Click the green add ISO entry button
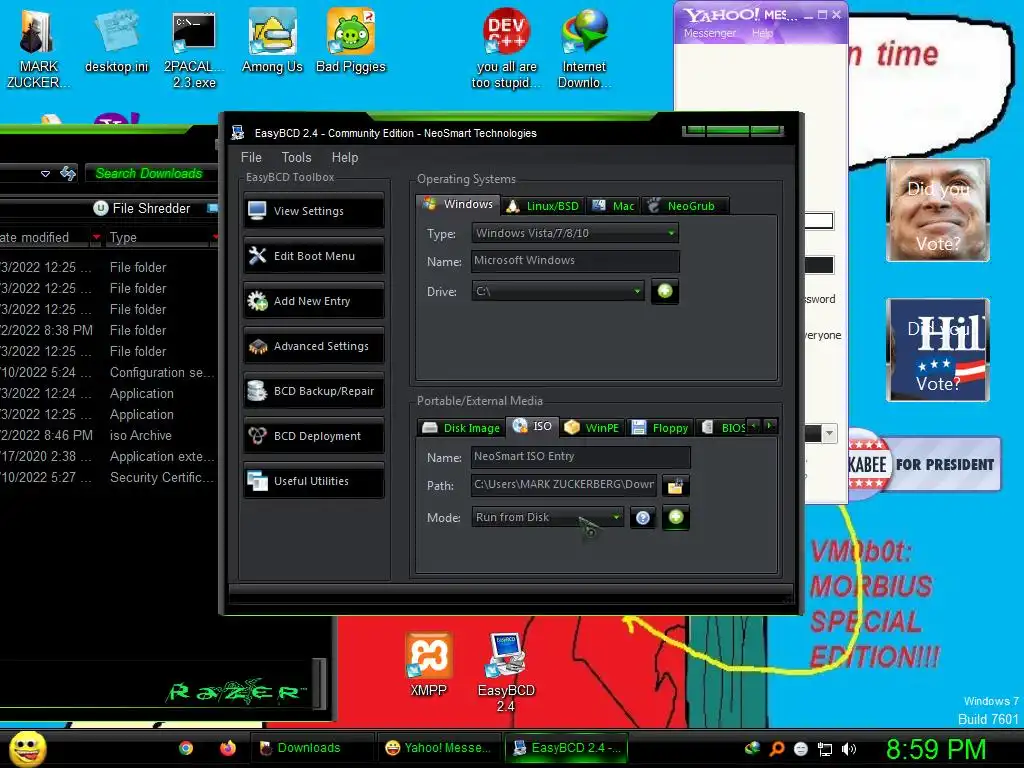The height and width of the screenshot is (768, 1024). click(x=676, y=517)
